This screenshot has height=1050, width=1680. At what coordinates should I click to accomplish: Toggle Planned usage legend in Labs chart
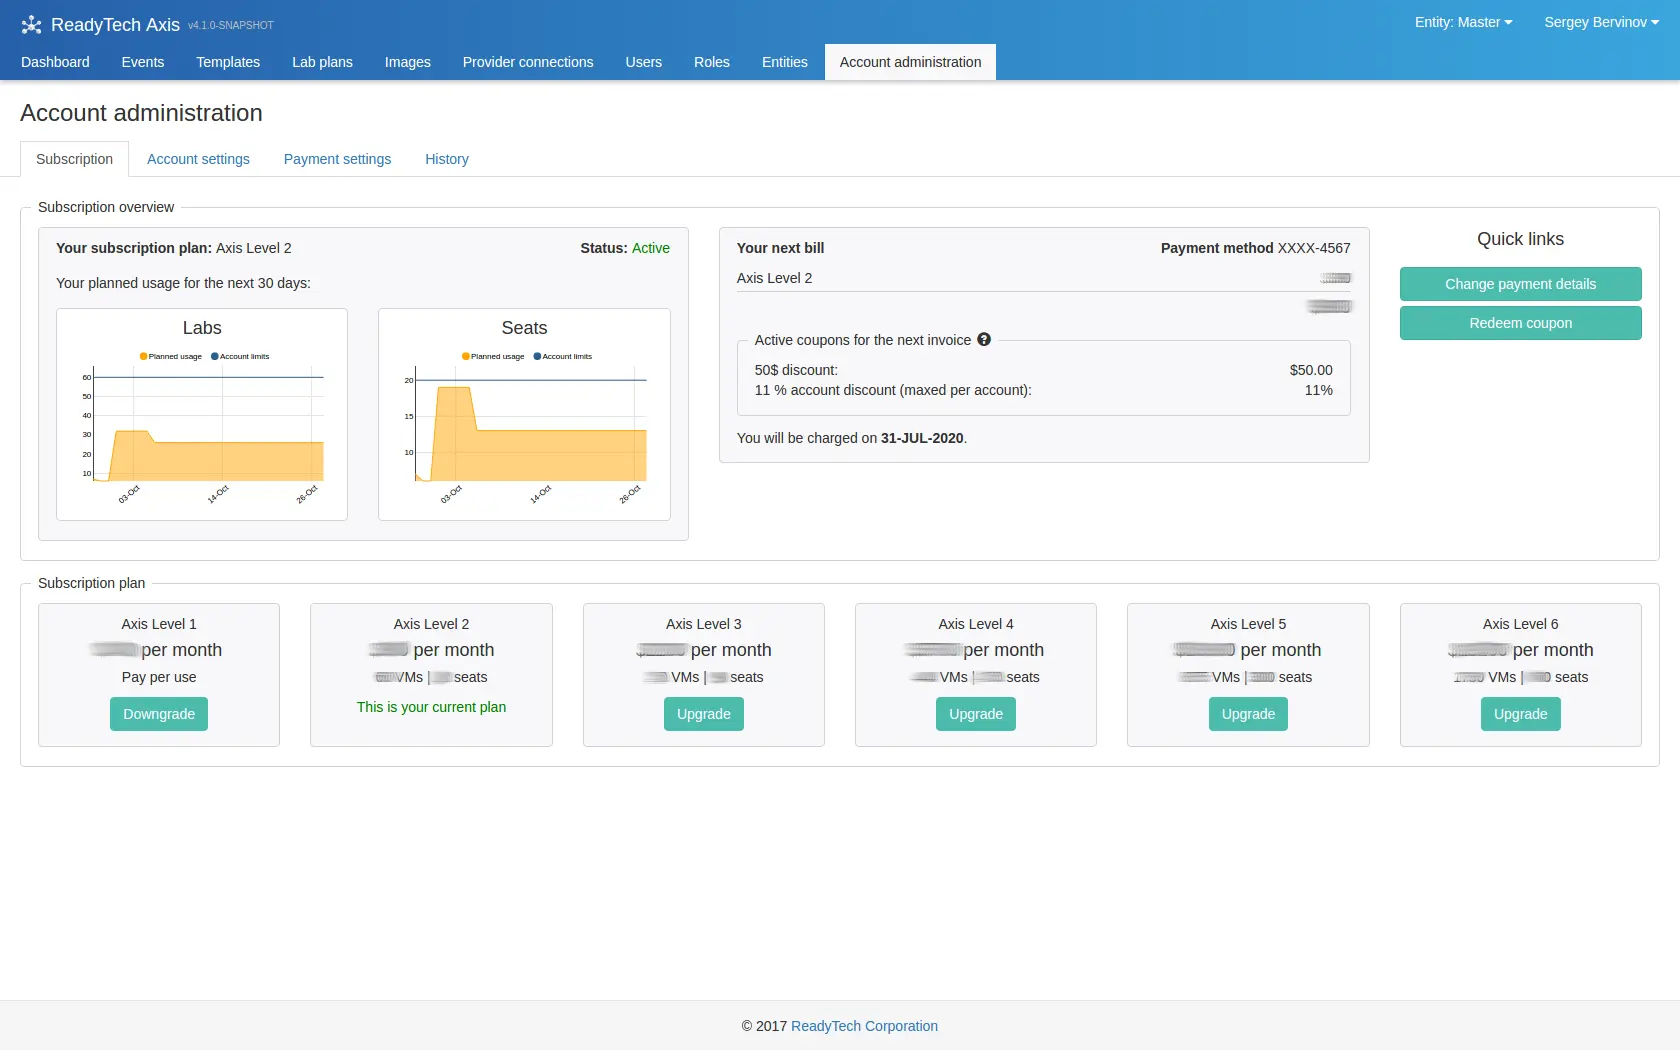(171, 356)
